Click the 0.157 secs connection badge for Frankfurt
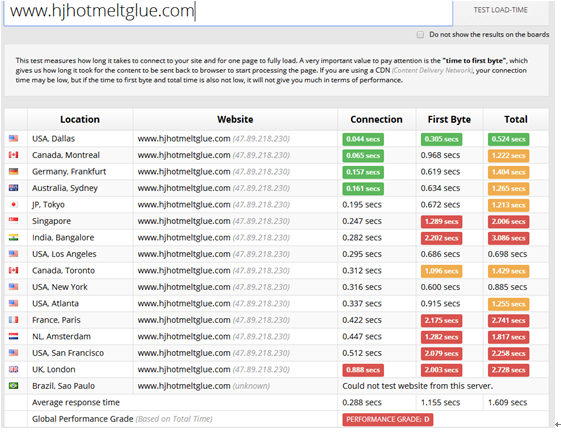 (x=363, y=172)
